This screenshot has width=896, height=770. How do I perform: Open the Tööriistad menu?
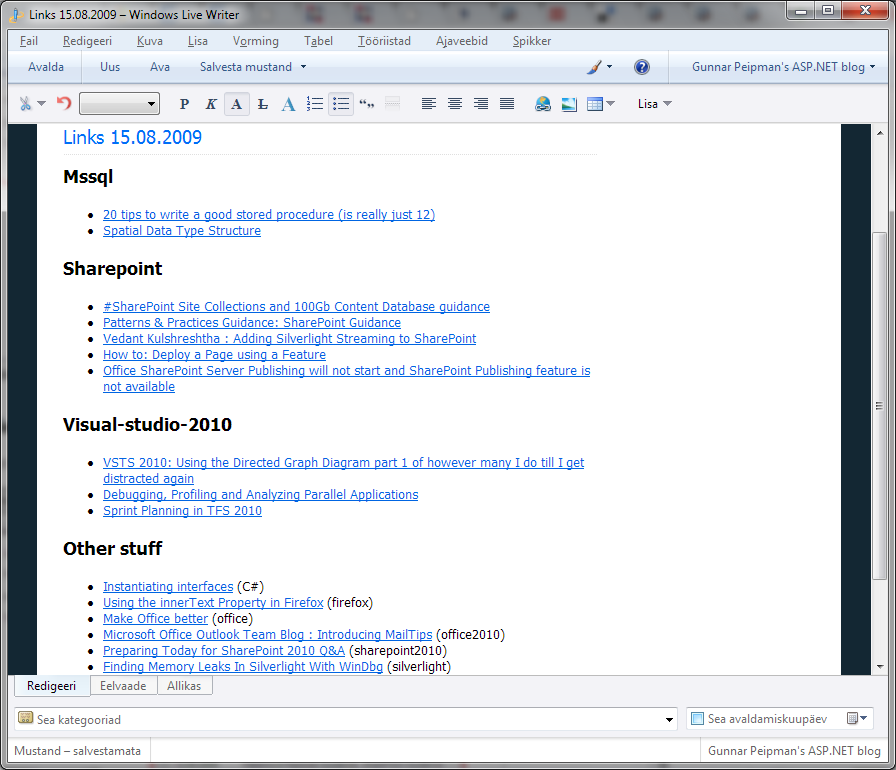384,41
